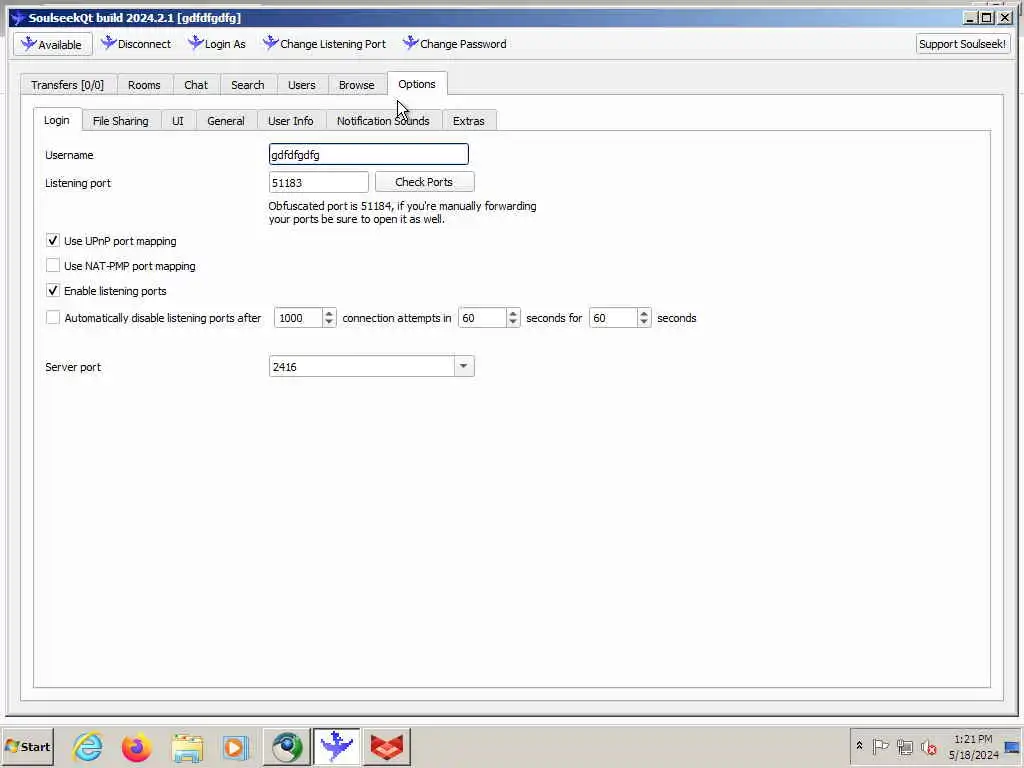Click the Soulseek title bar icon
Image resolution: width=1024 pixels, height=768 pixels.
click(18, 18)
